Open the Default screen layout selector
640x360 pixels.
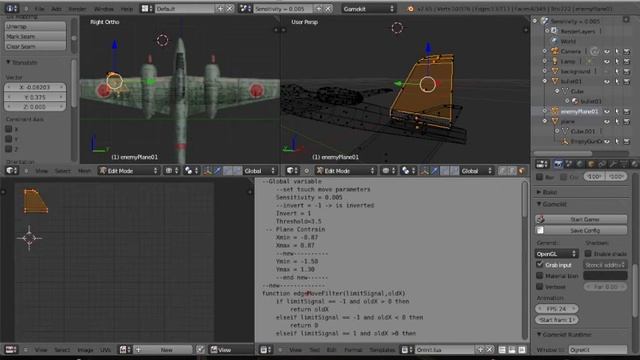[x=147, y=8]
